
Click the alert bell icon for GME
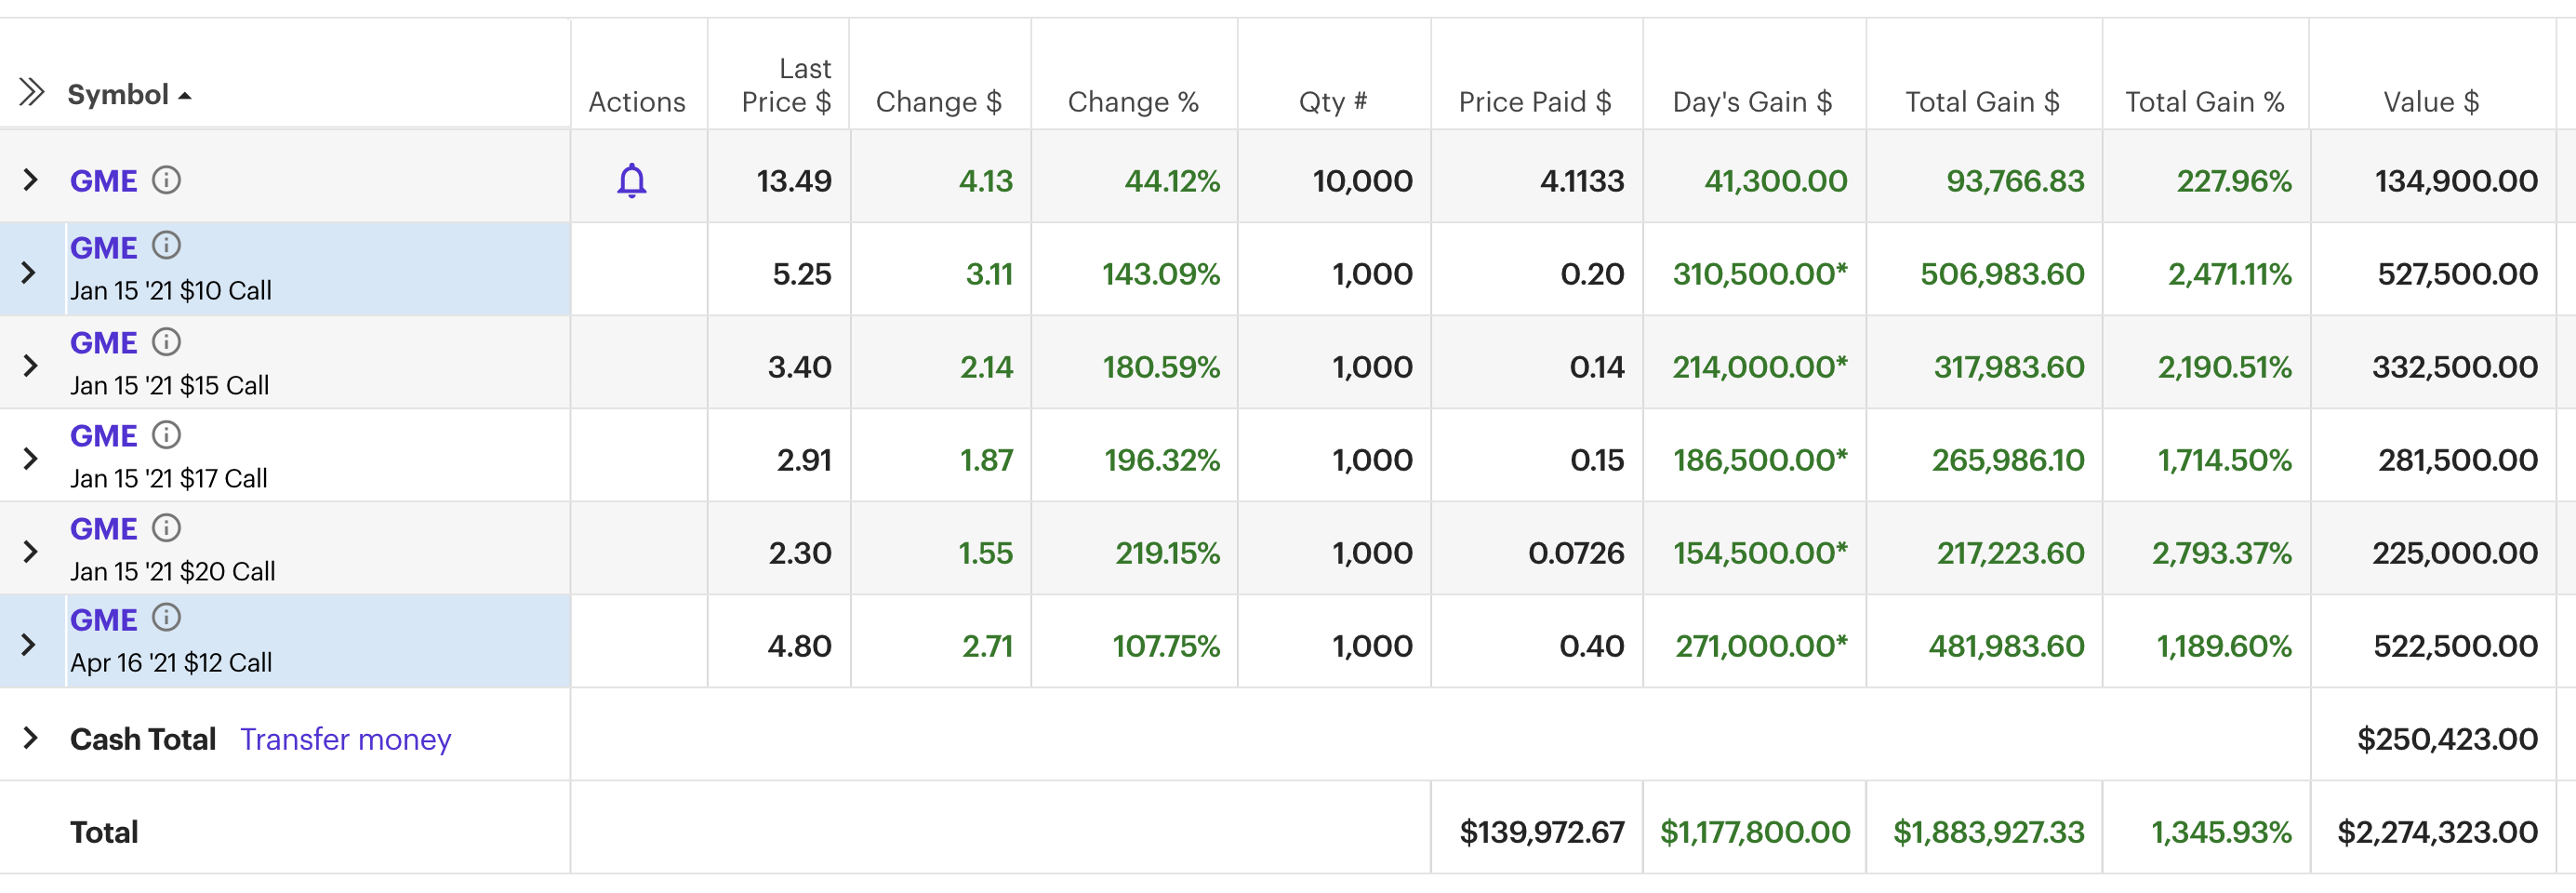coord(631,181)
